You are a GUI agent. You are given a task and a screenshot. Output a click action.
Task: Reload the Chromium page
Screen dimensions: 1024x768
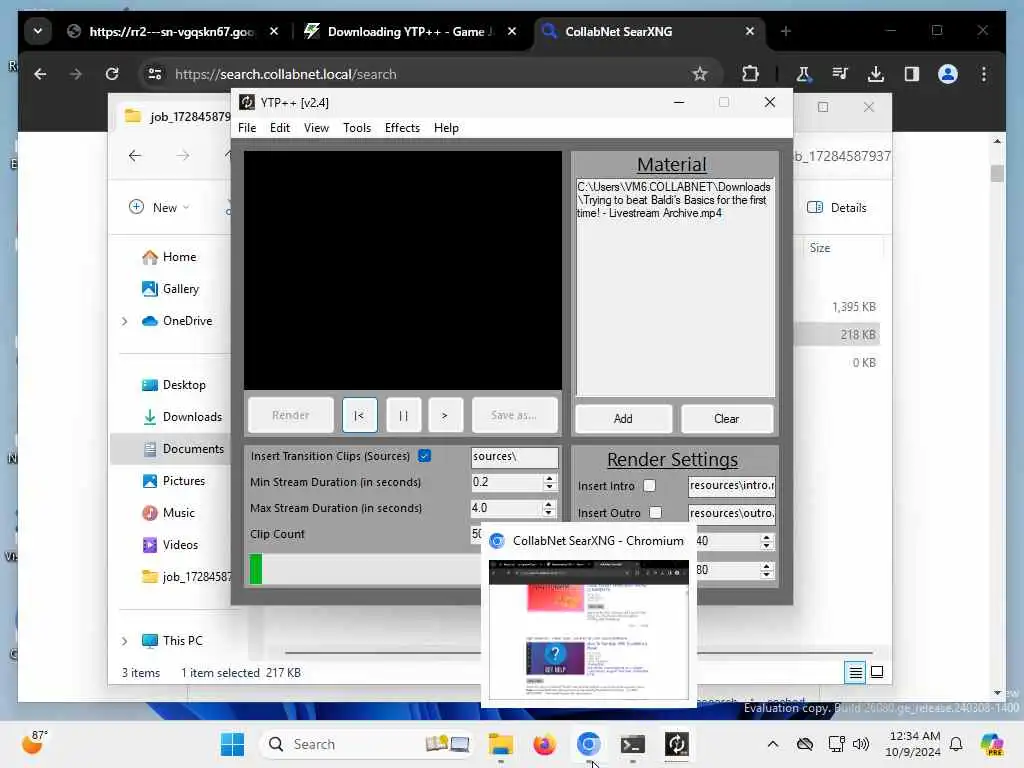click(x=112, y=74)
